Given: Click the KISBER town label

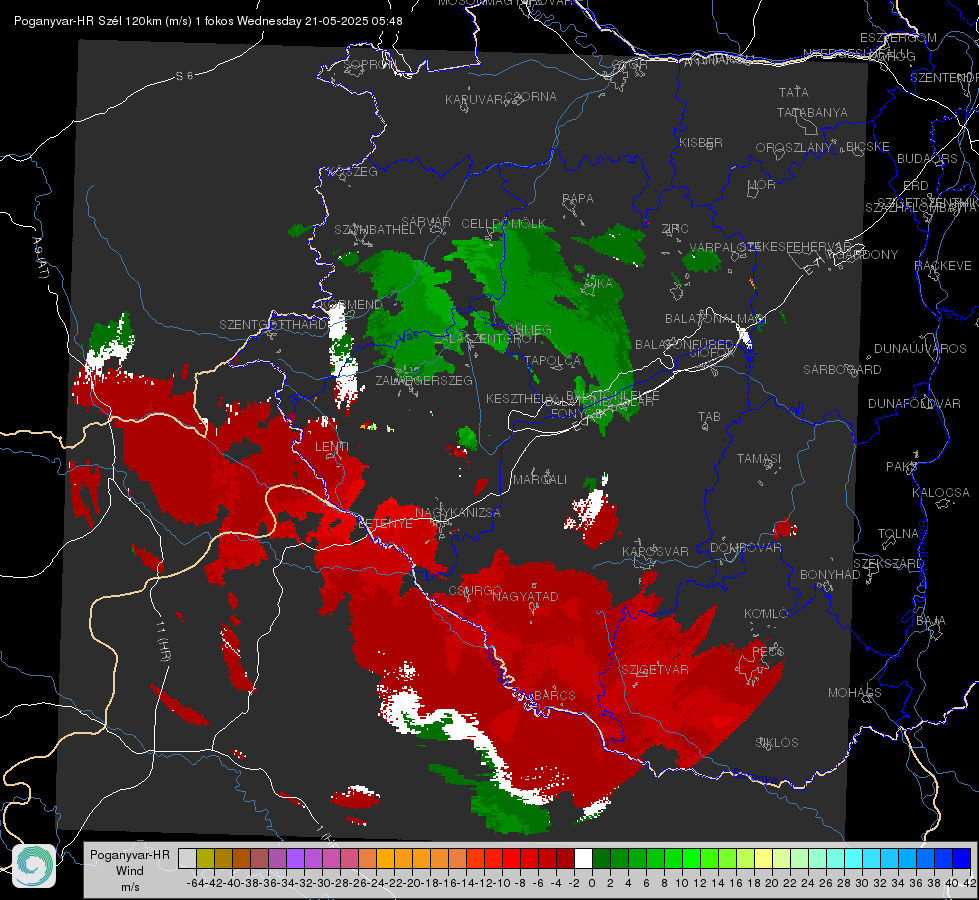Looking at the screenshot, I should click(x=701, y=142).
